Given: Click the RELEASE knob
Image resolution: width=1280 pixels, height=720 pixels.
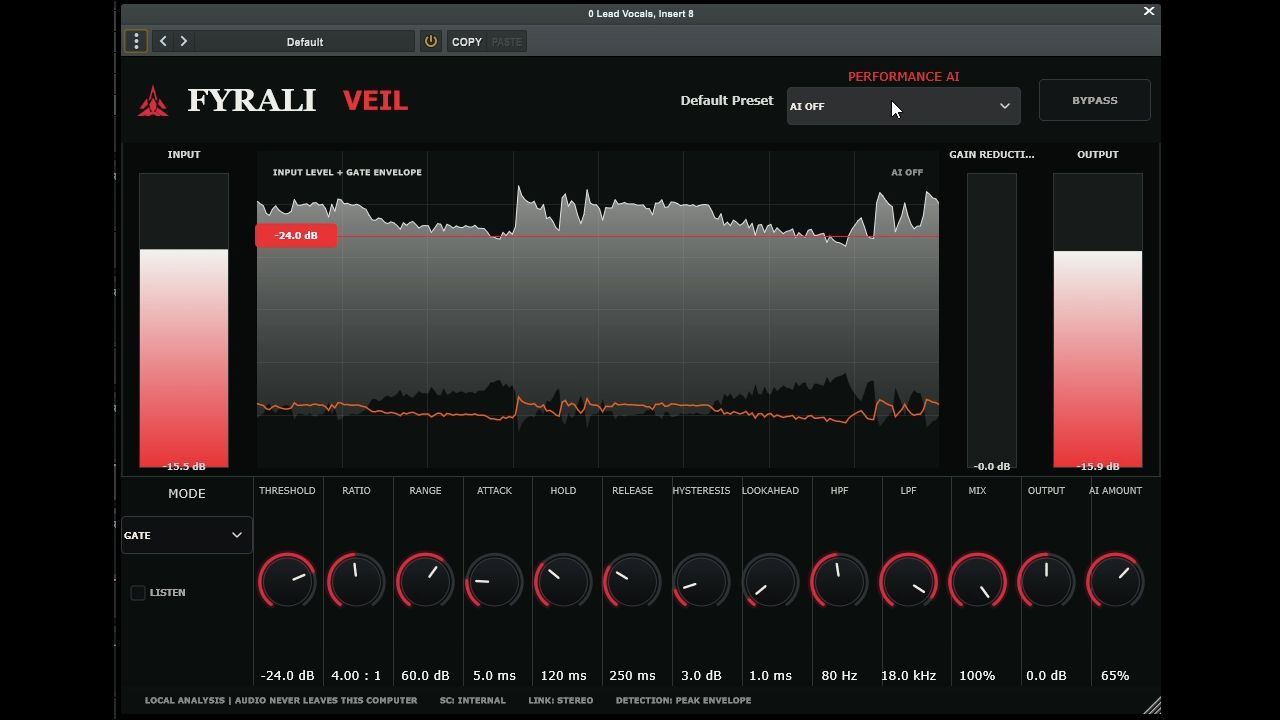Looking at the screenshot, I should (632, 581).
